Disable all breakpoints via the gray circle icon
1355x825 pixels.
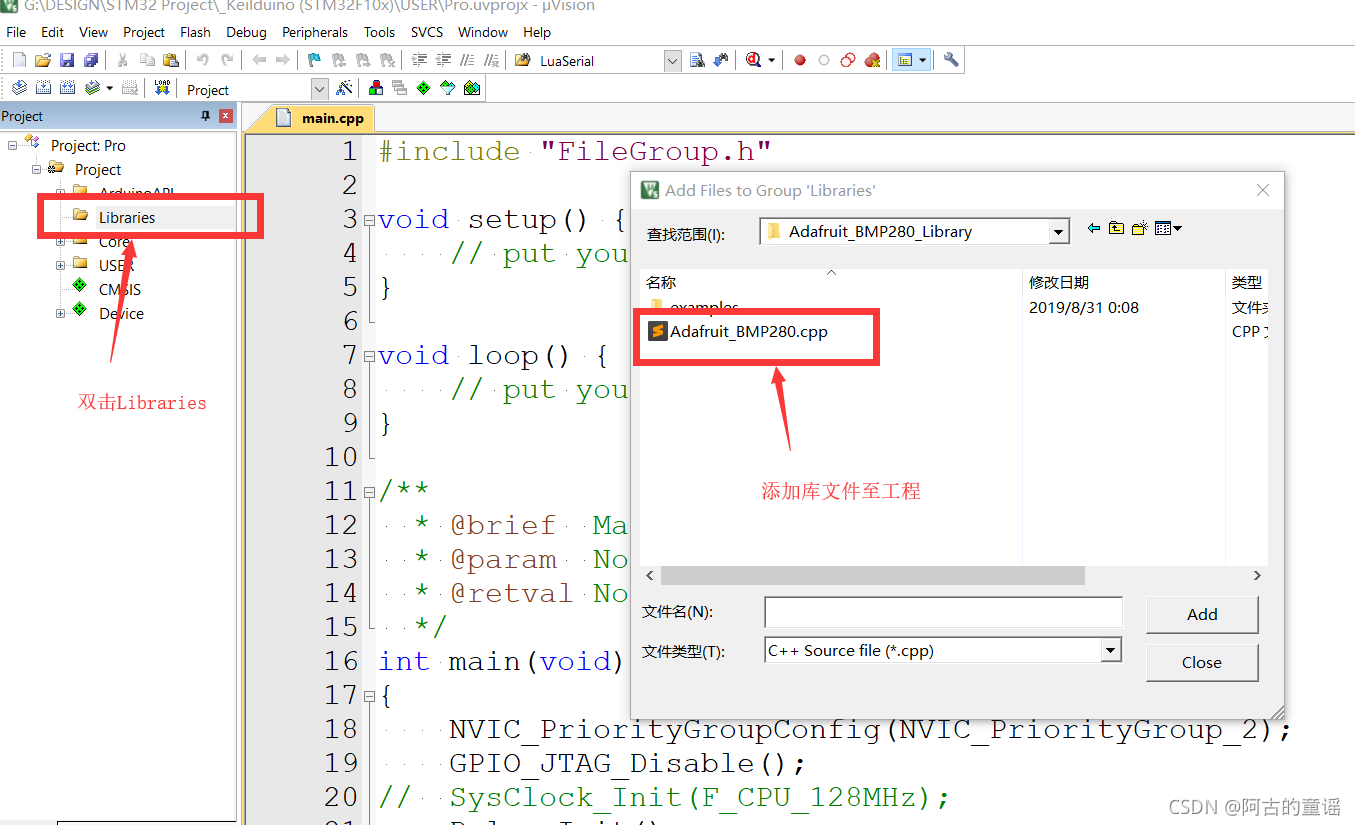823,59
